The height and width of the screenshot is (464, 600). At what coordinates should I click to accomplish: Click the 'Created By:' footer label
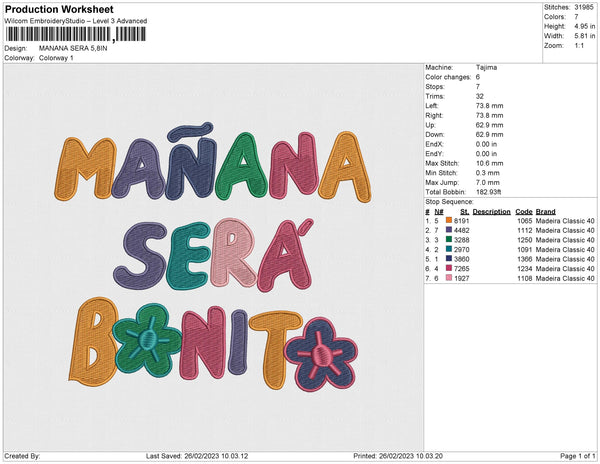pyautogui.click(x=22, y=456)
